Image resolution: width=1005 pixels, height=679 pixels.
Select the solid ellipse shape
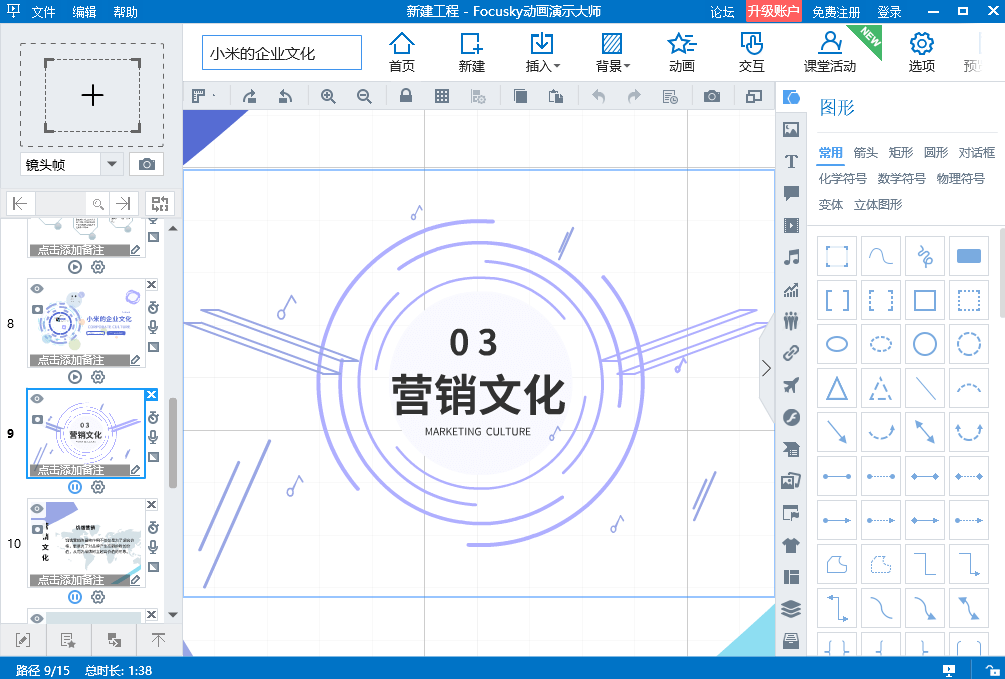(836, 344)
